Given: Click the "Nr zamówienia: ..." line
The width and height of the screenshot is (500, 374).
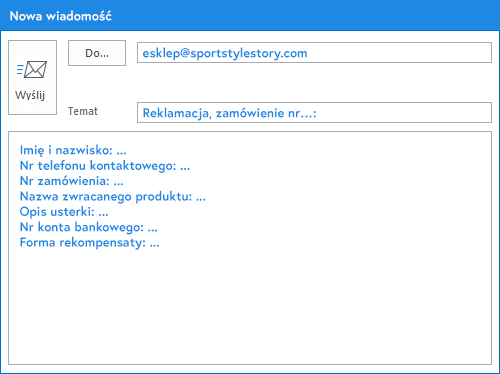Looking at the screenshot, I should (x=72, y=181).
